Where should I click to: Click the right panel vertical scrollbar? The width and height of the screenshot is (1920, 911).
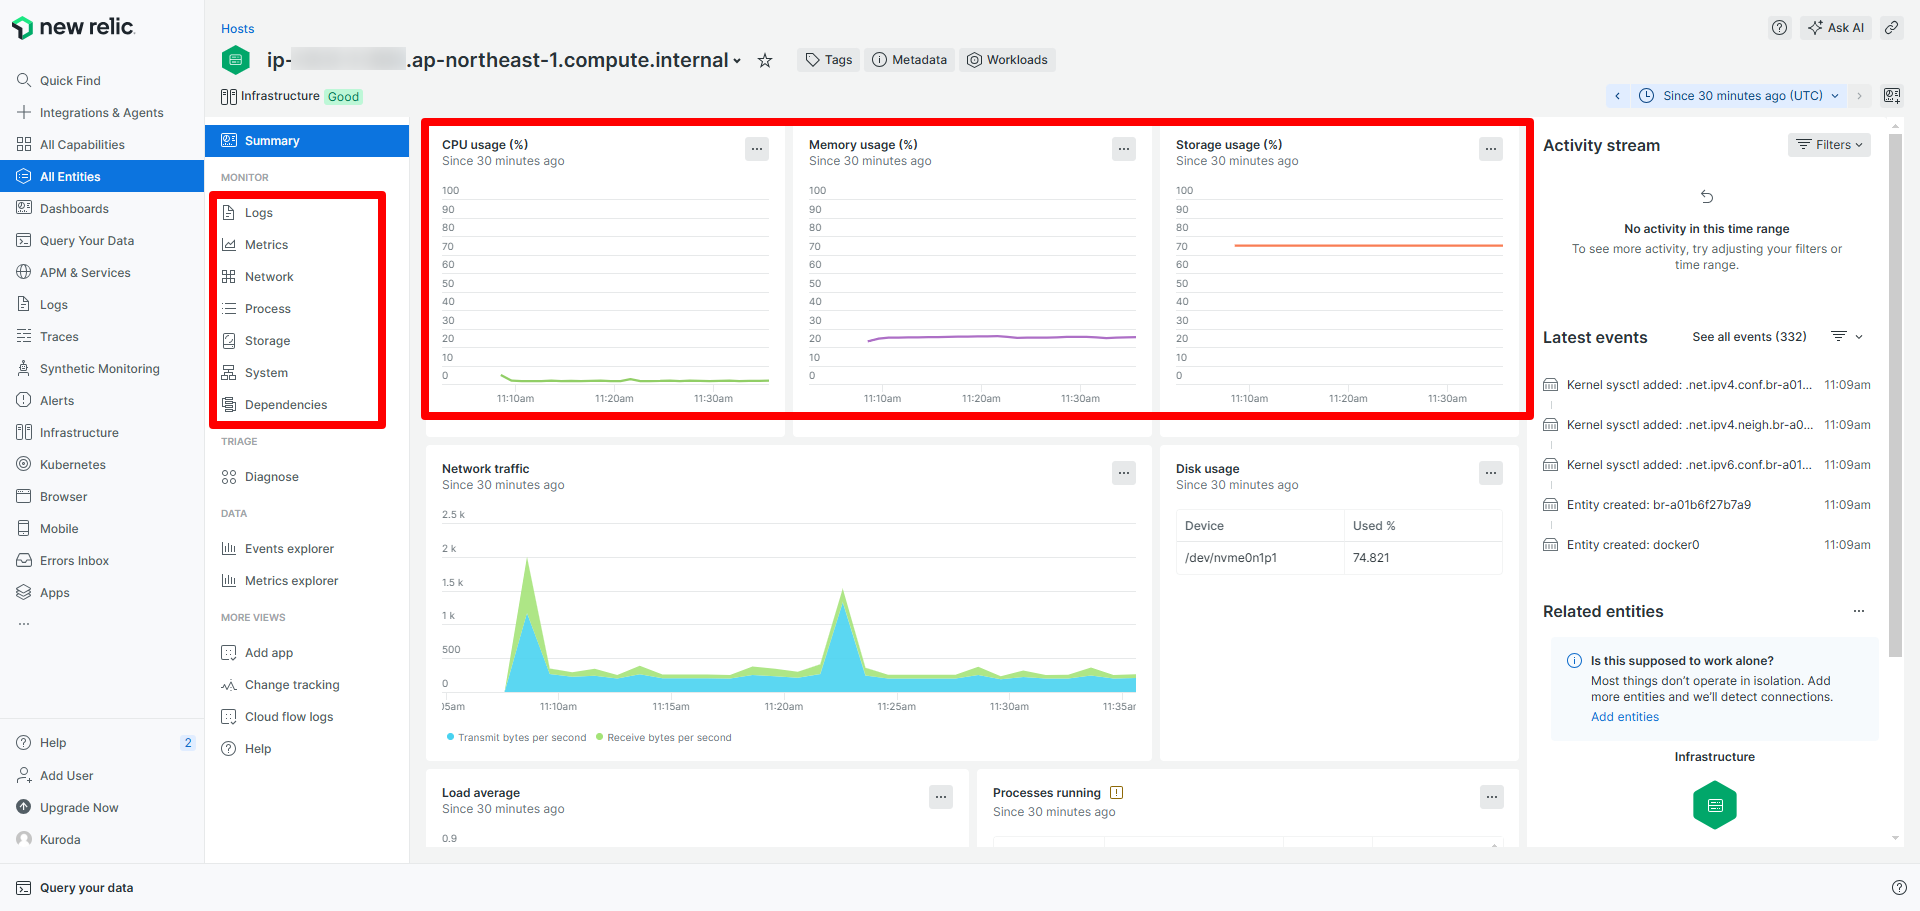coord(1895,395)
